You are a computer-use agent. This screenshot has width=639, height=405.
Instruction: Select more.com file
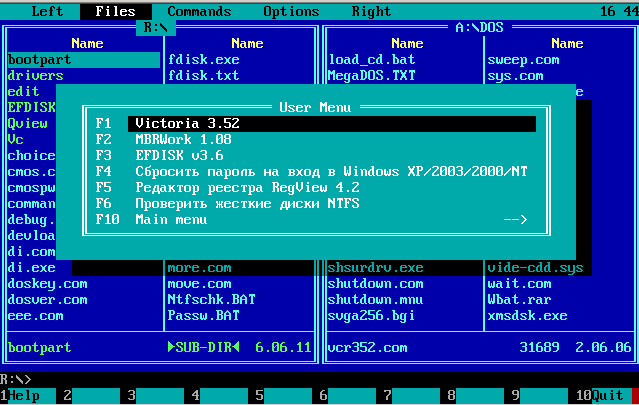point(199,268)
